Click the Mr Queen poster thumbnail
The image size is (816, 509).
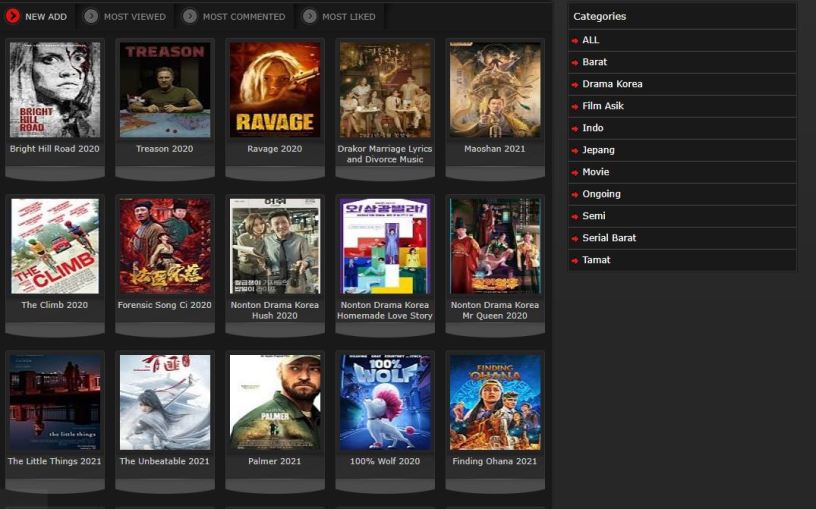tap(495, 246)
